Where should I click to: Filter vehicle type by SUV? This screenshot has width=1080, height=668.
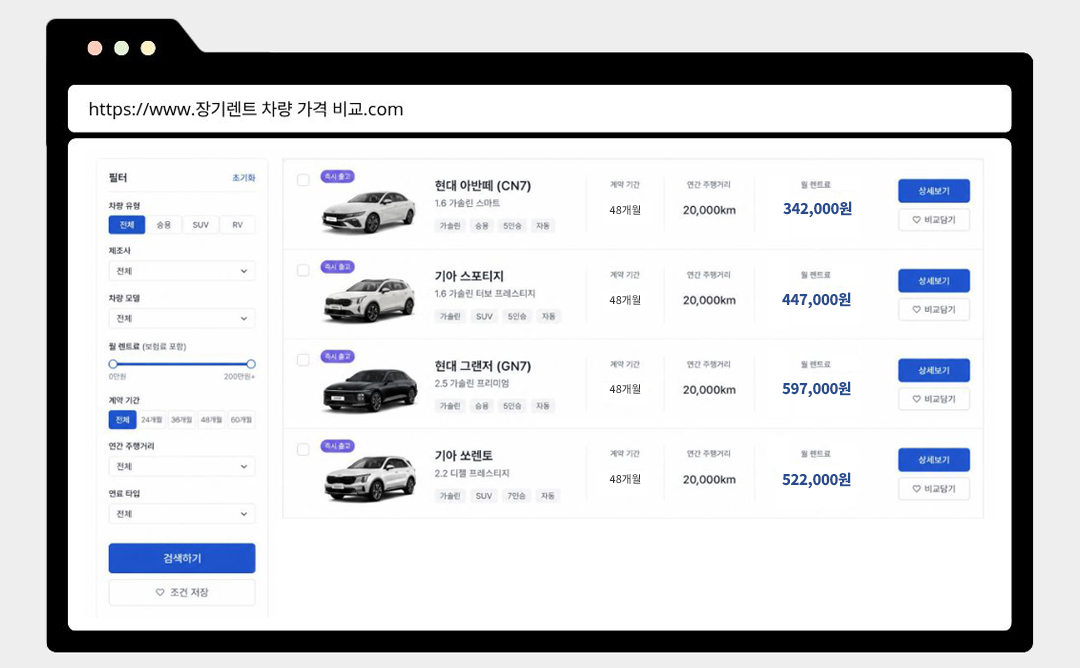pos(200,225)
